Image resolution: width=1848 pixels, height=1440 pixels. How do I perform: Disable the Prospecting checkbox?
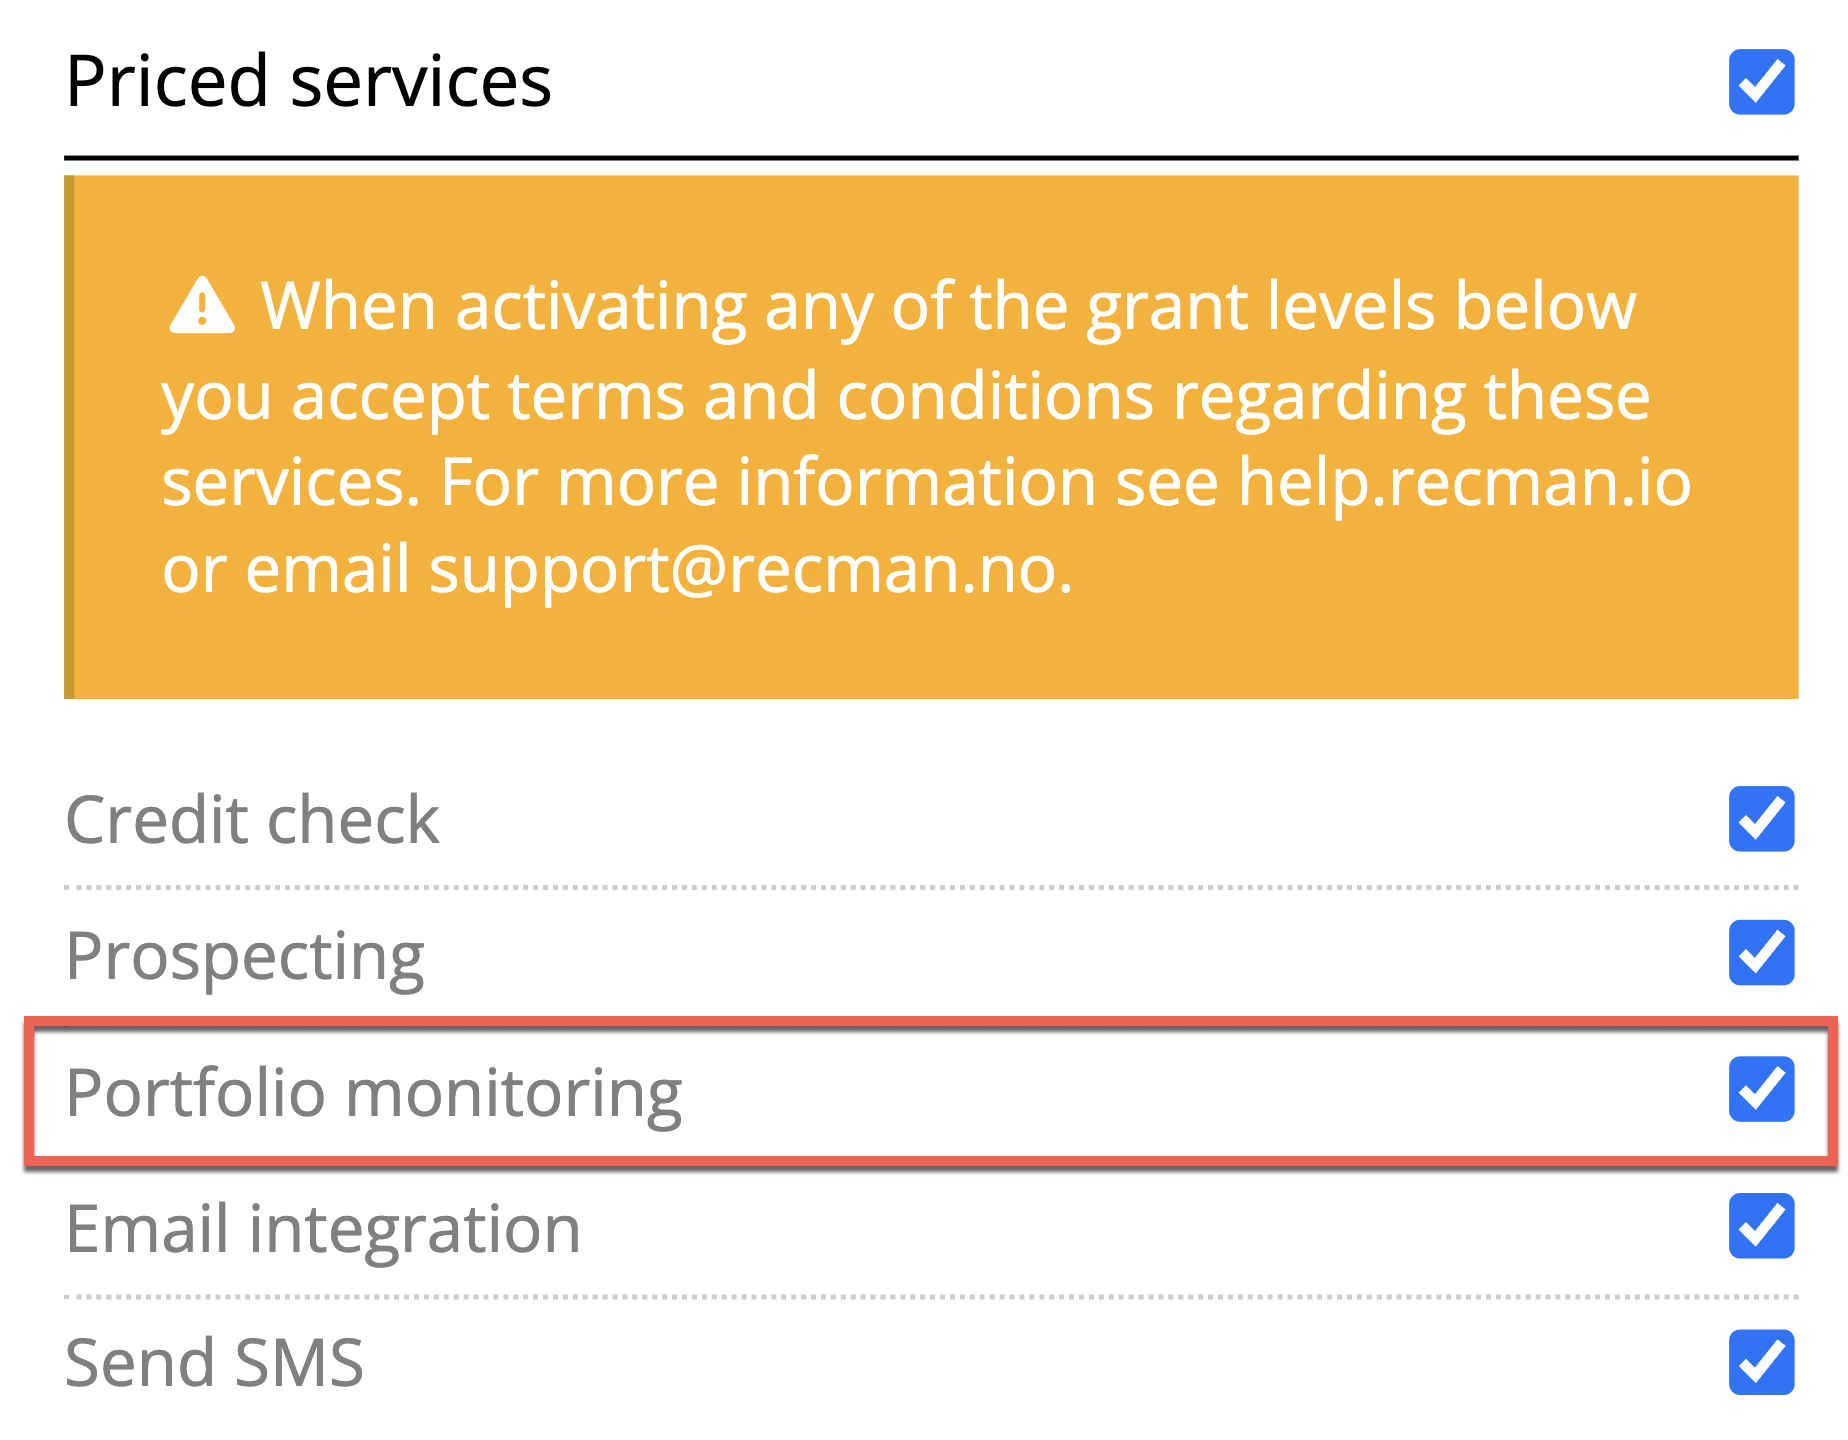pos(1761,953)
